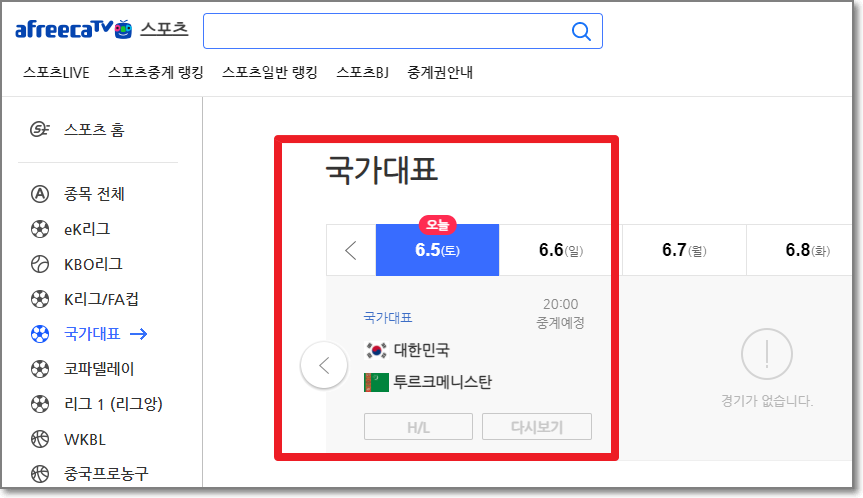This screenshot has width=863, height=498.
Task: Click the eK리그 soccer ball icon
Action: point(40,229)
